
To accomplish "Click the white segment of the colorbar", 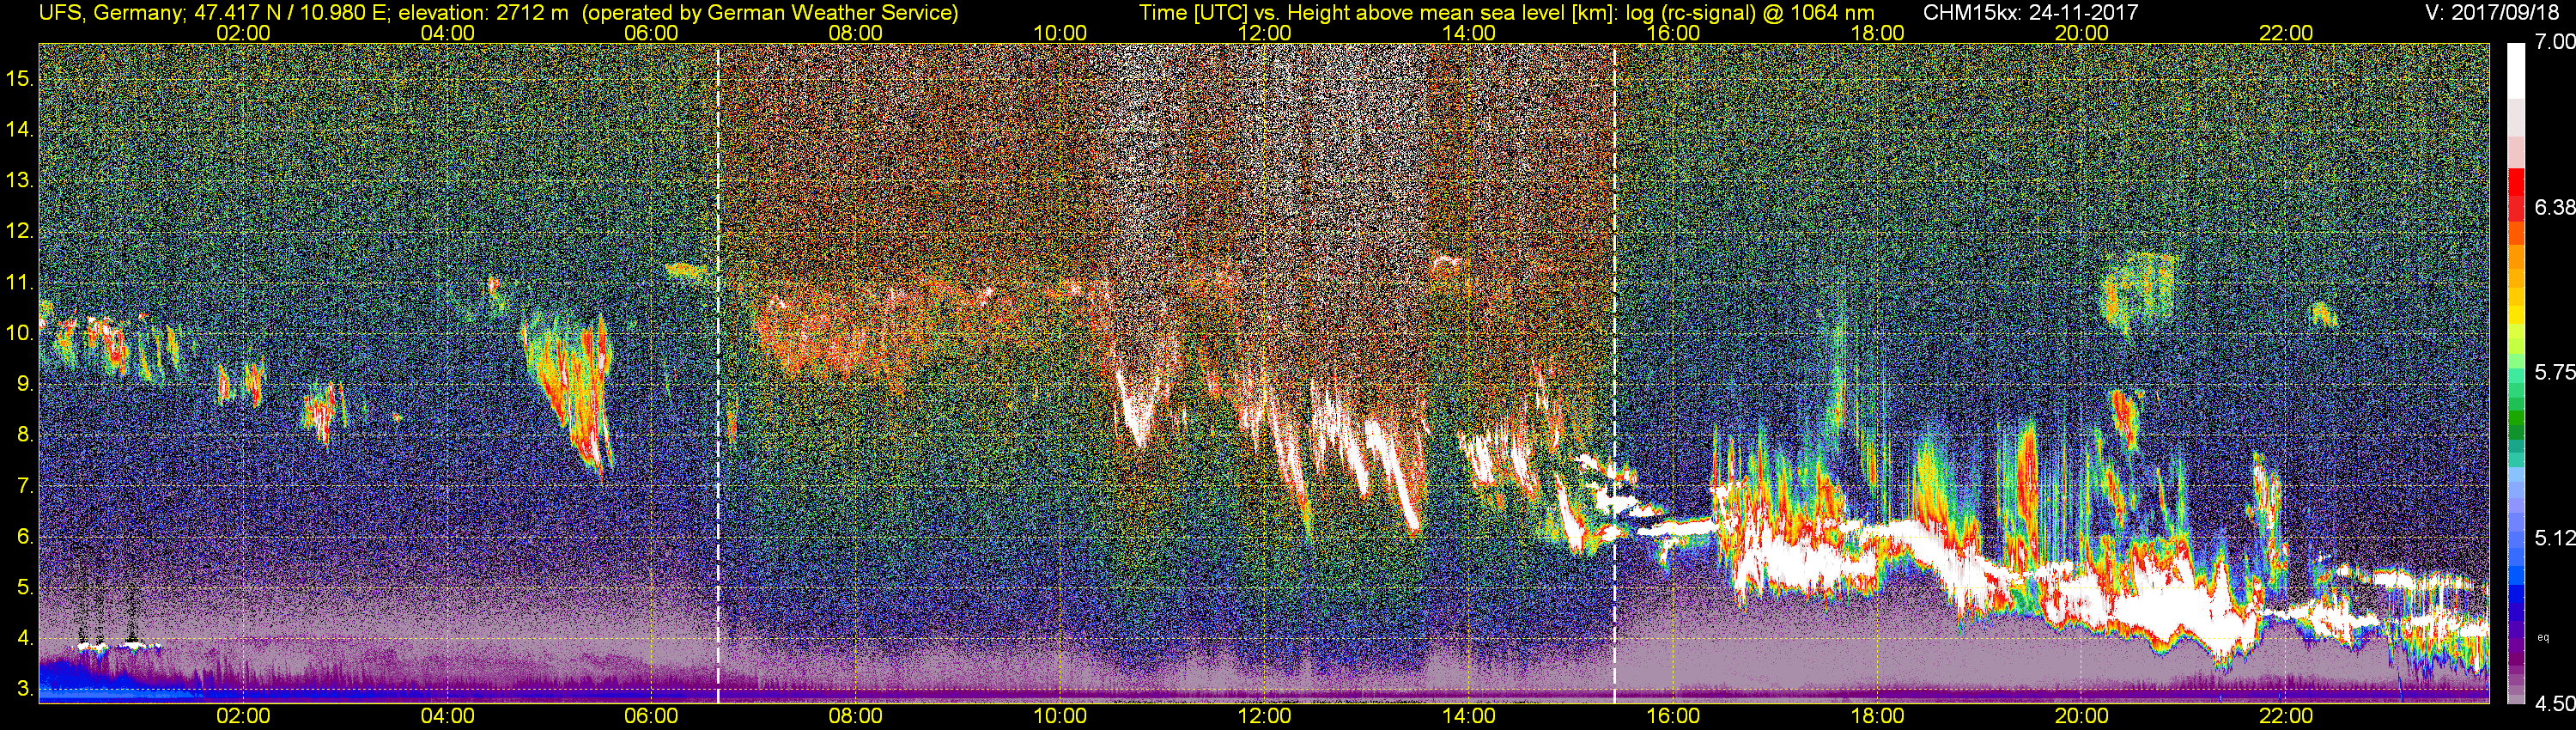I will pyautogui.click(x=2517, y=72).
